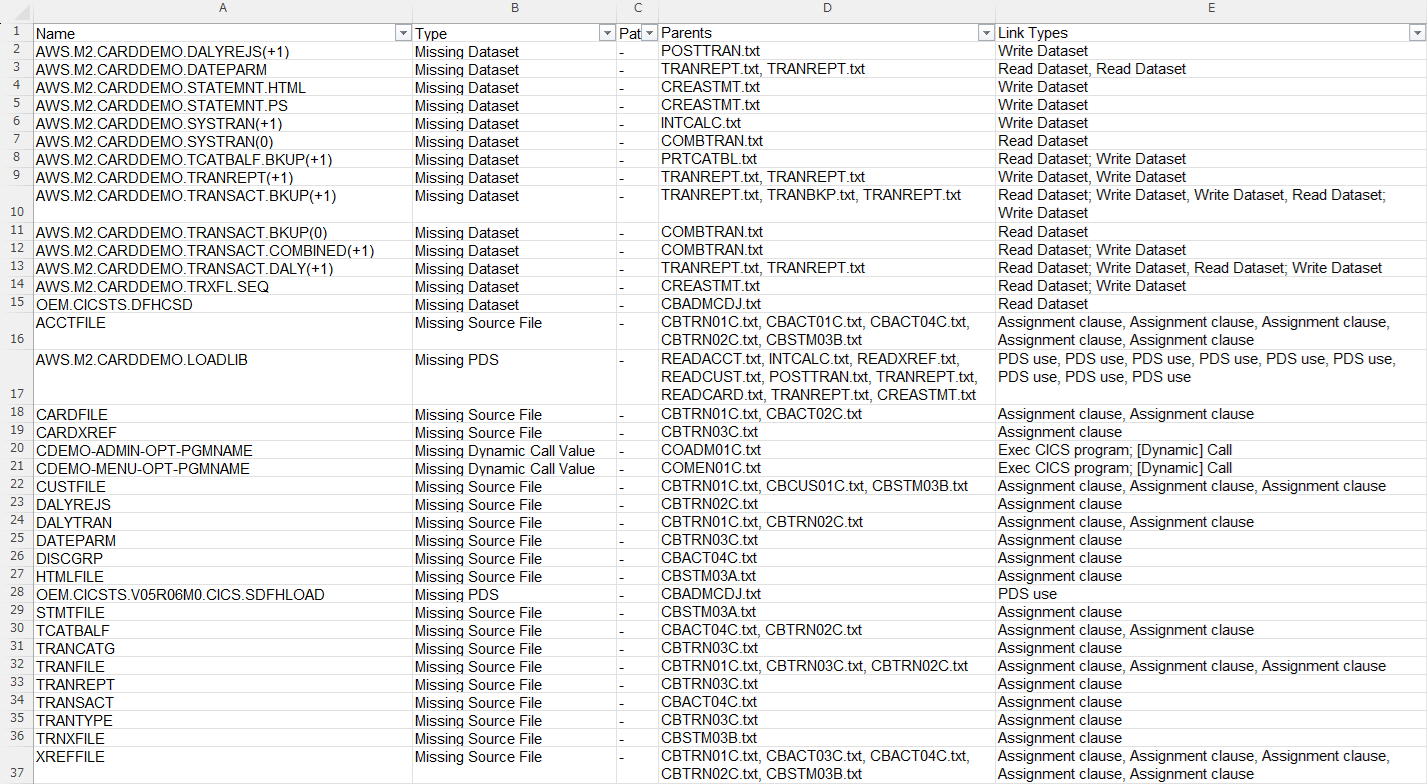Select column E header

1211,7
